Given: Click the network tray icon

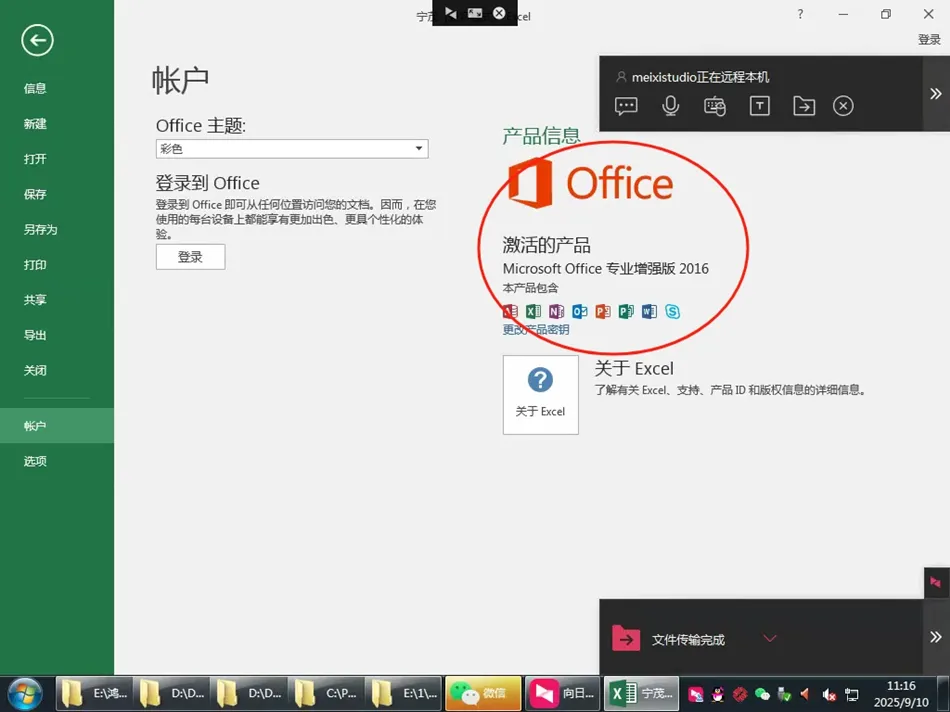Looking at the screenshot, I should [852, 694].
